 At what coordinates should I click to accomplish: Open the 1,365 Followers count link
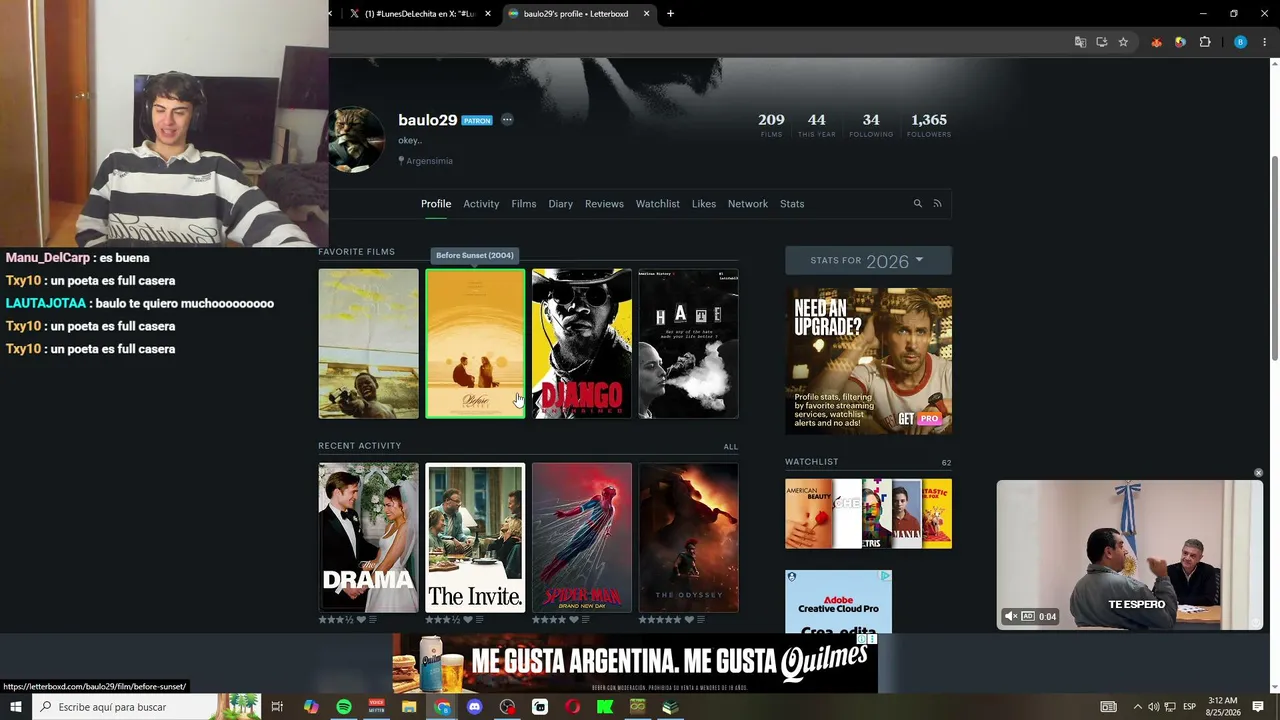[x=929, y=125]
